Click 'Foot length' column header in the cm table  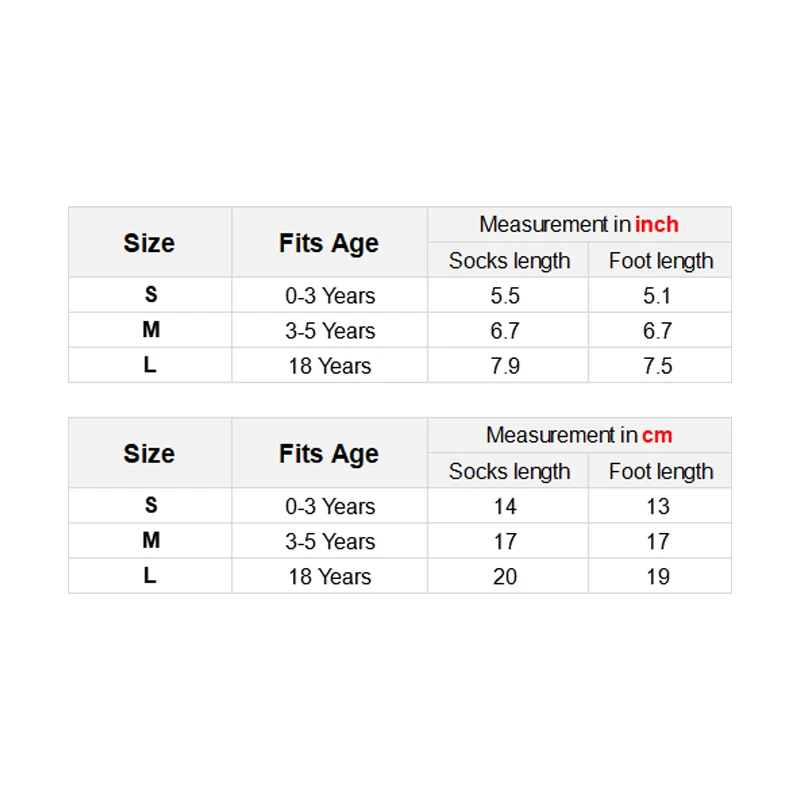tap(661, 472)
